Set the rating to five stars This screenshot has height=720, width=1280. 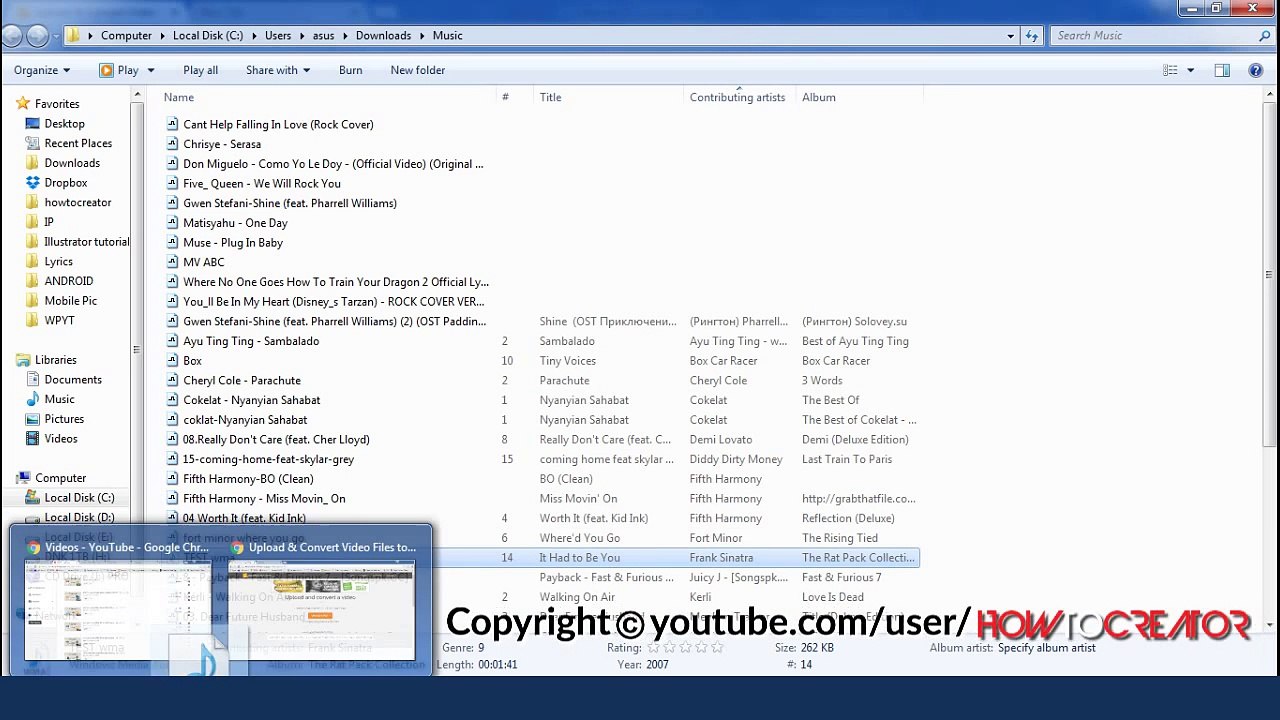coord(716,648)
